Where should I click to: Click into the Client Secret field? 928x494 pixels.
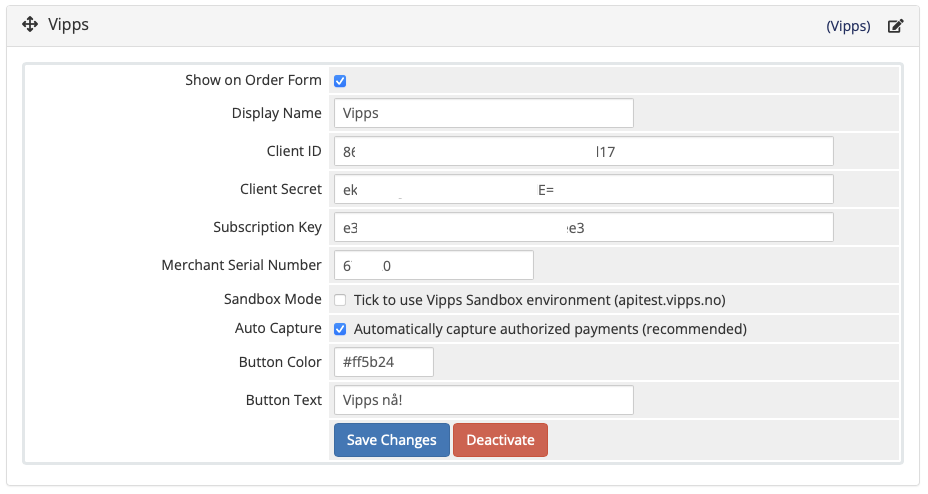coord(584,189)
